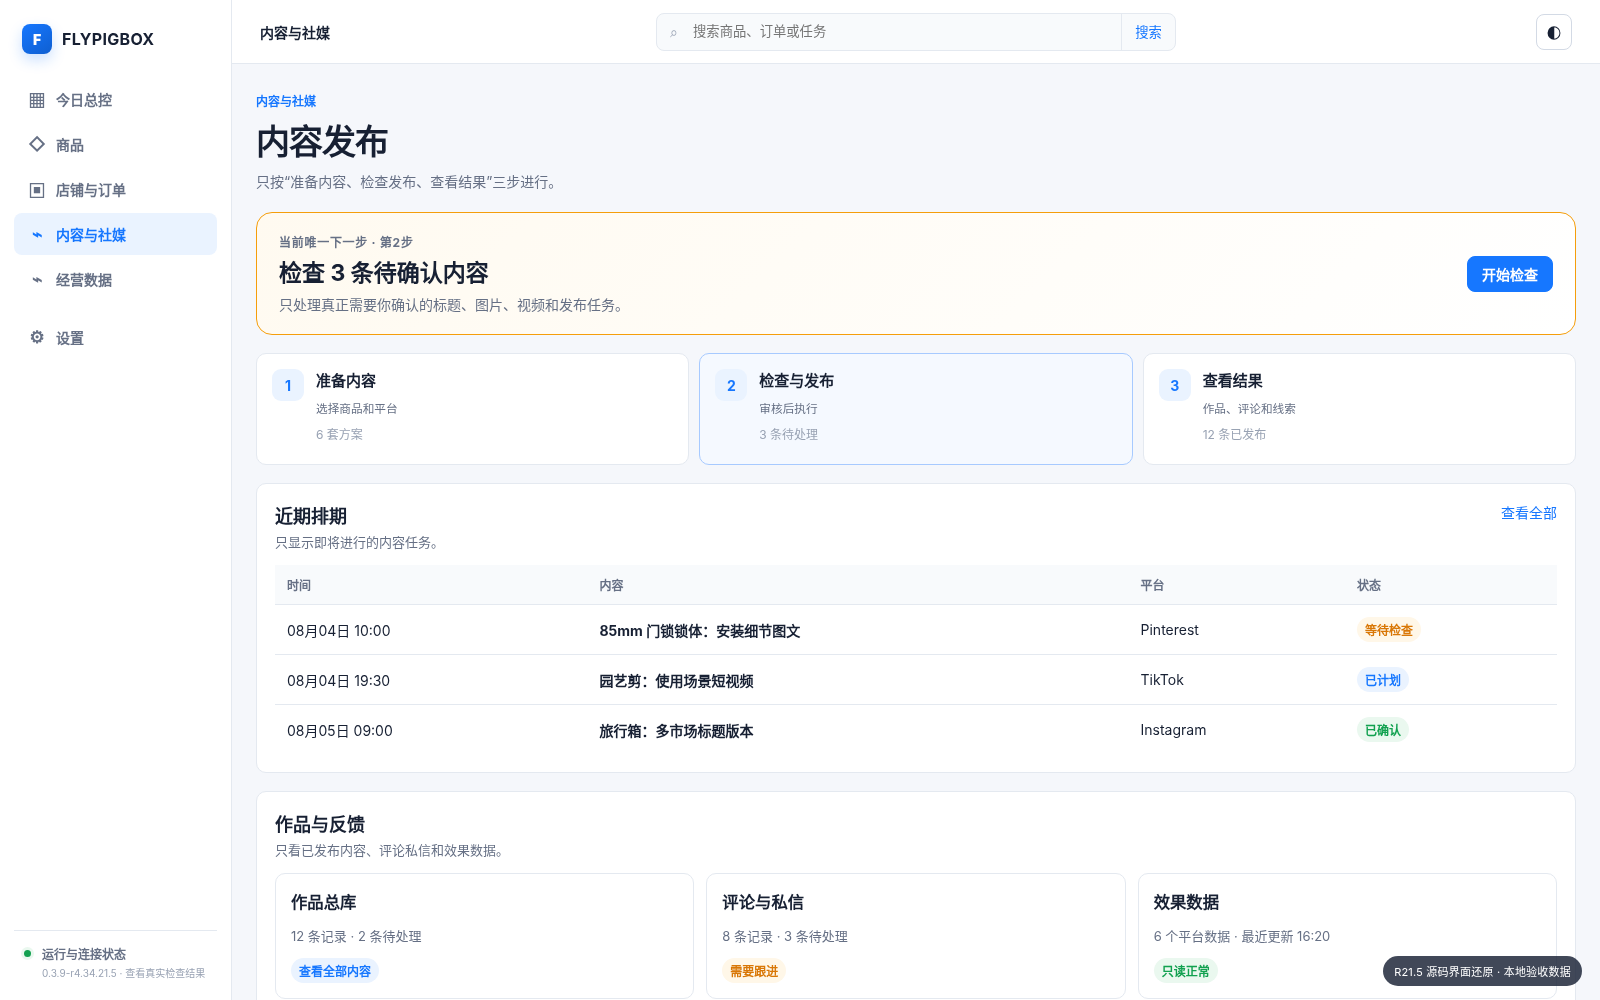Click the FLYPIGBOX logo icon
This screenshot has height=1000, width=1600.
37,39
